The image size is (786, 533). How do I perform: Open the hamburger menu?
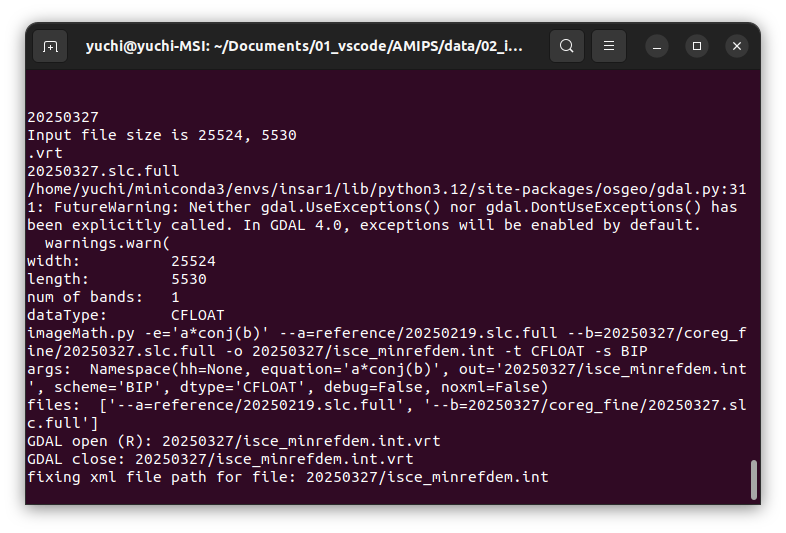coord(609,46)
